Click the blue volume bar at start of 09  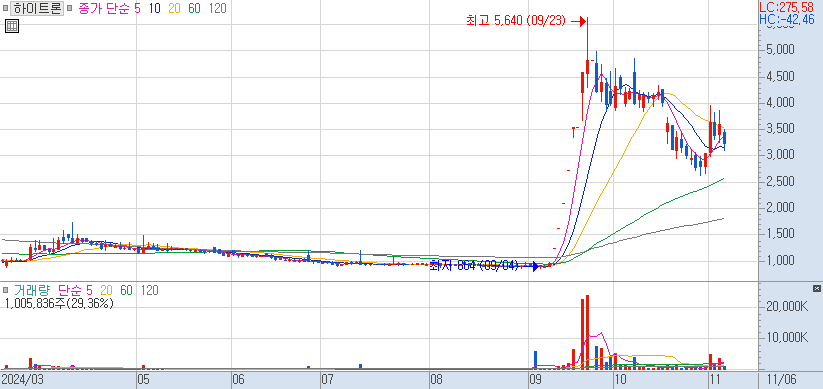point(535,360)
